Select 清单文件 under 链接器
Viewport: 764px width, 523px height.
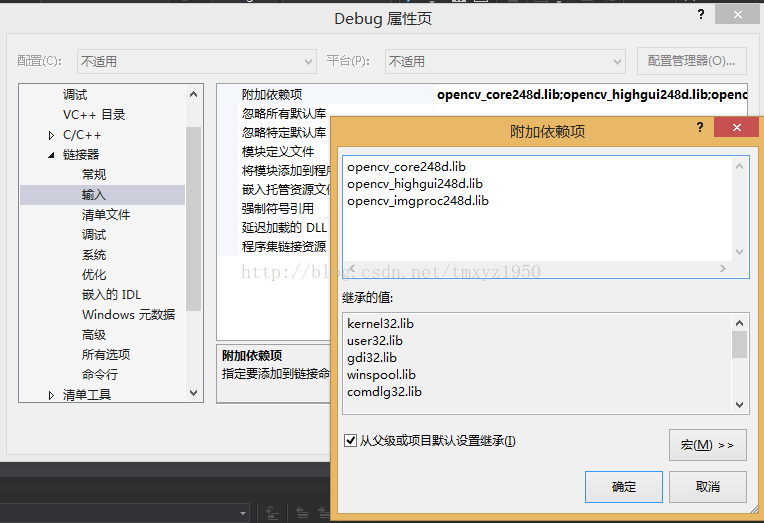coord(106,215)
